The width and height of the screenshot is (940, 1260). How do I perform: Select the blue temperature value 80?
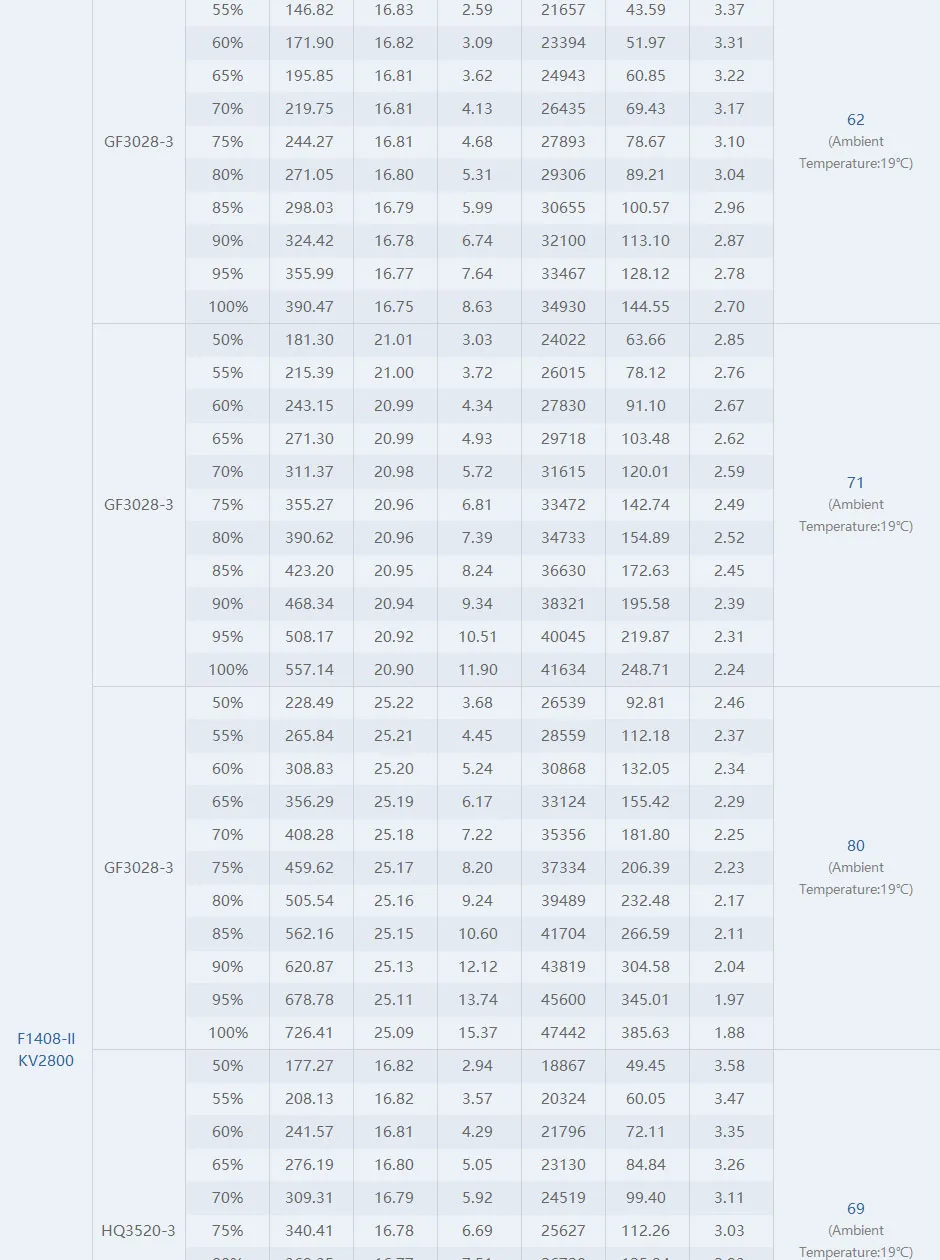click(855, 846)
